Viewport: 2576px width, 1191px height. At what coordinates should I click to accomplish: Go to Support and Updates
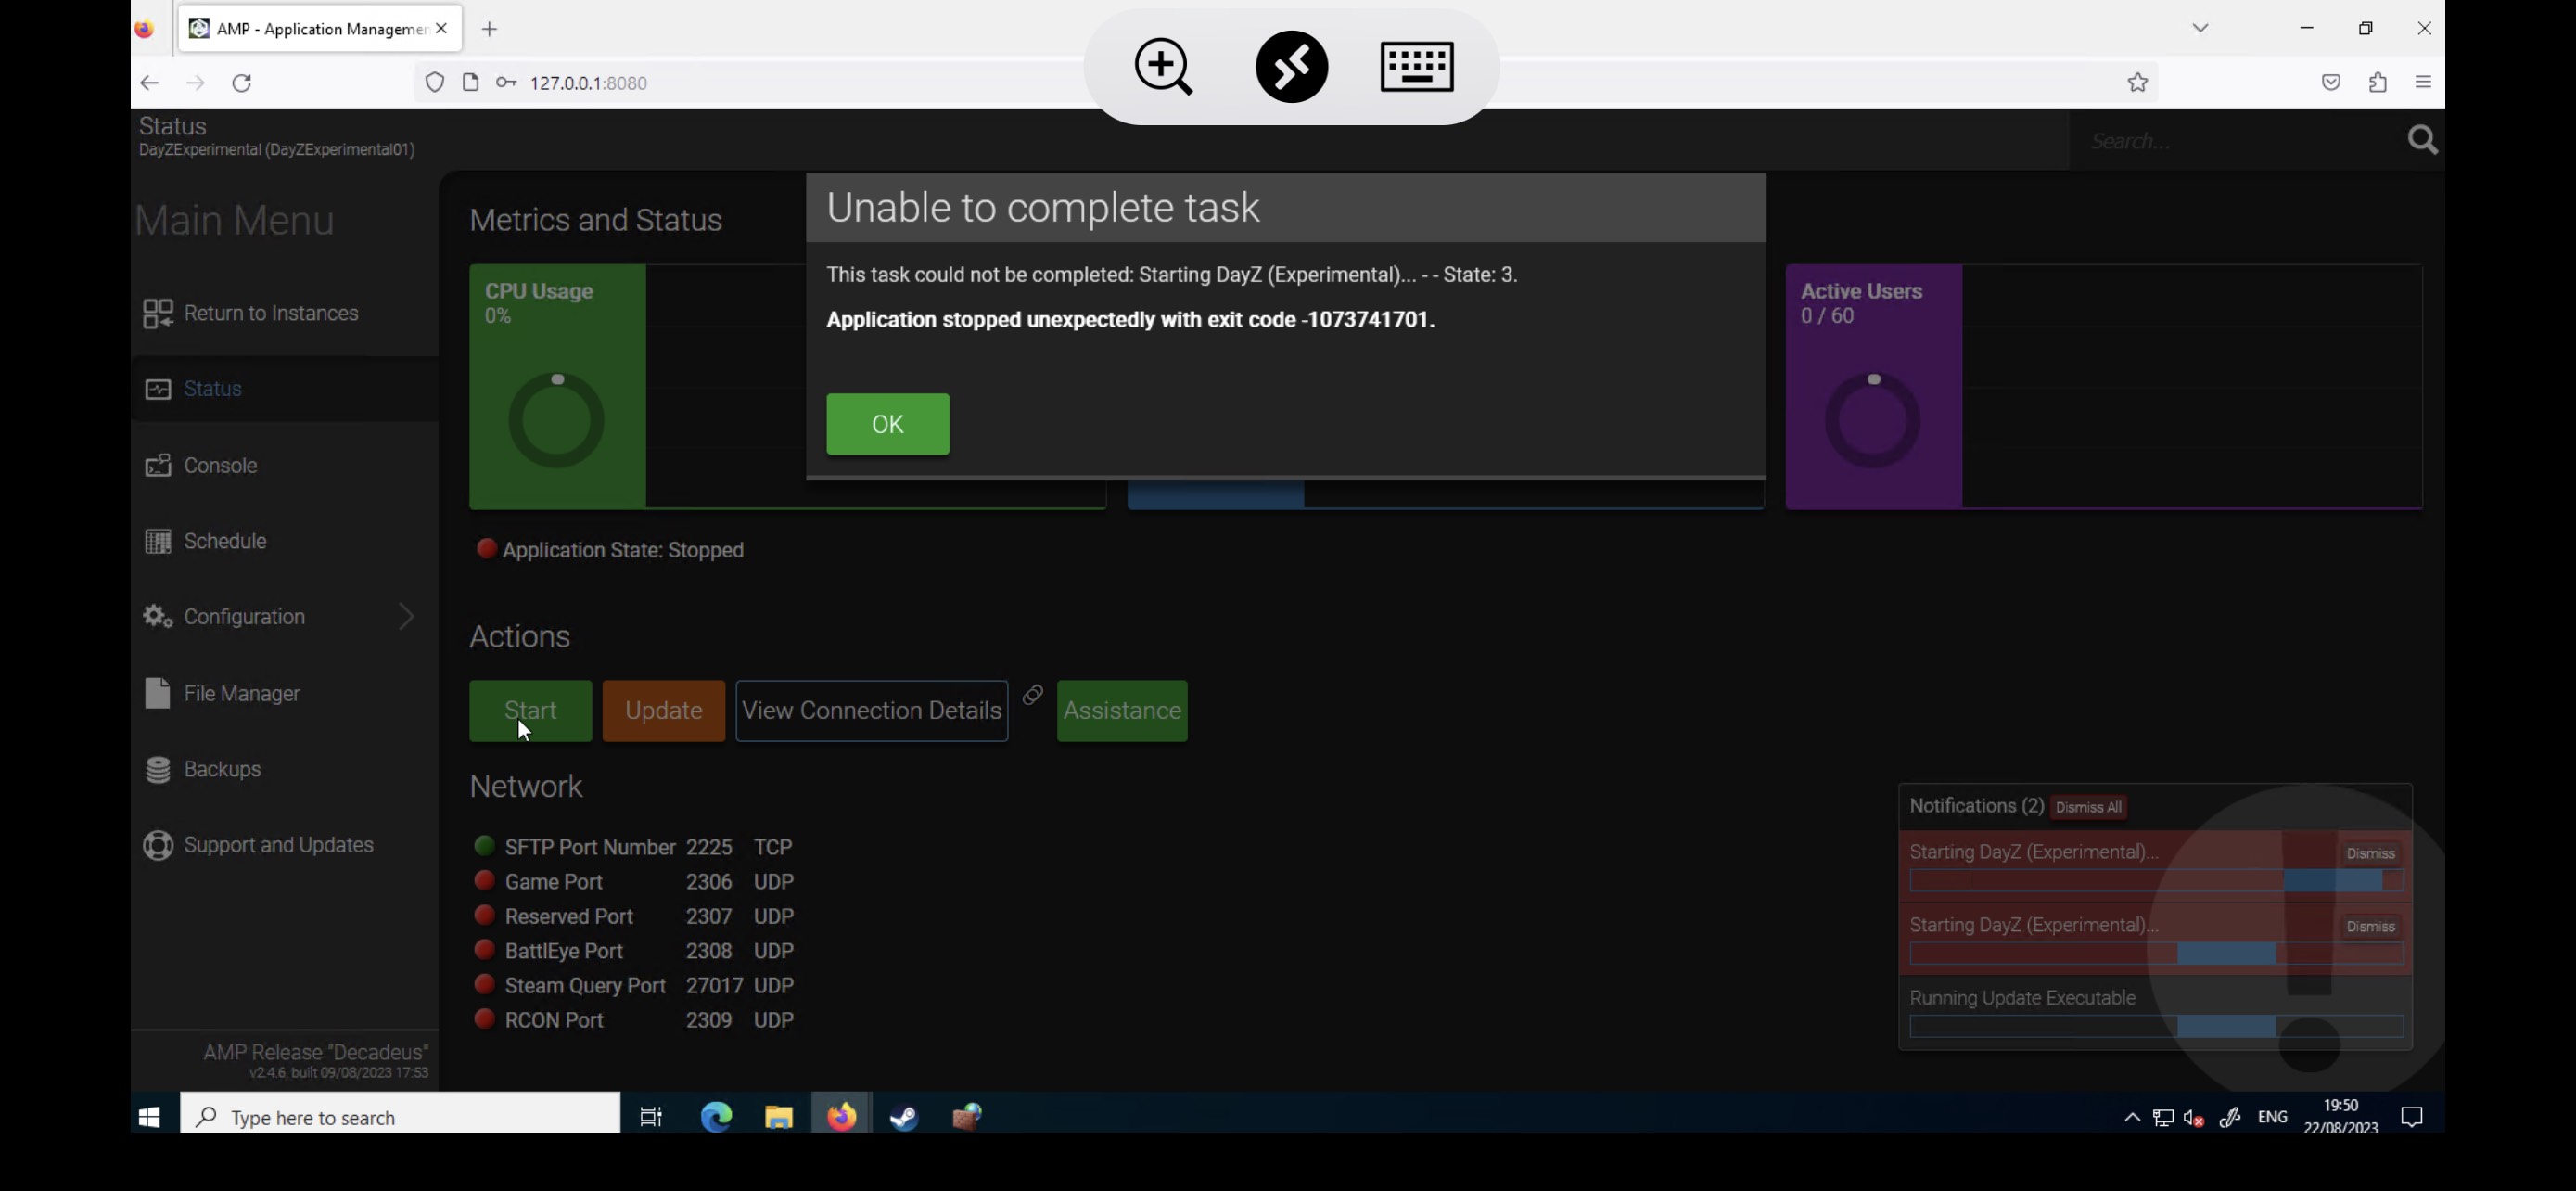pyautogui.click(x=284, y=845)
